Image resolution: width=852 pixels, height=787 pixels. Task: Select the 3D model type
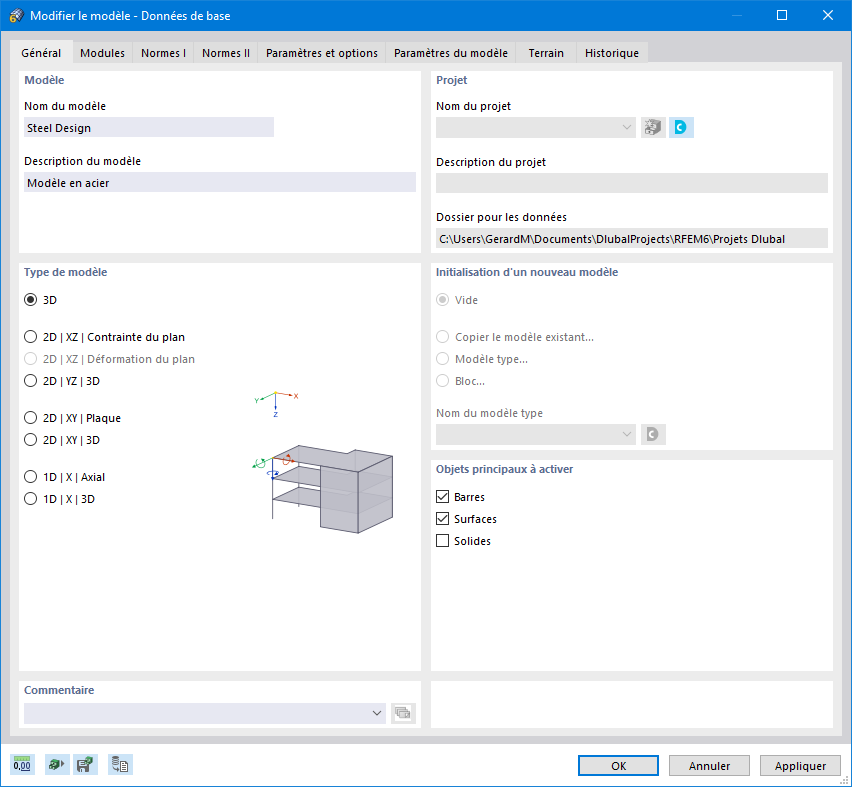(30, 300)
